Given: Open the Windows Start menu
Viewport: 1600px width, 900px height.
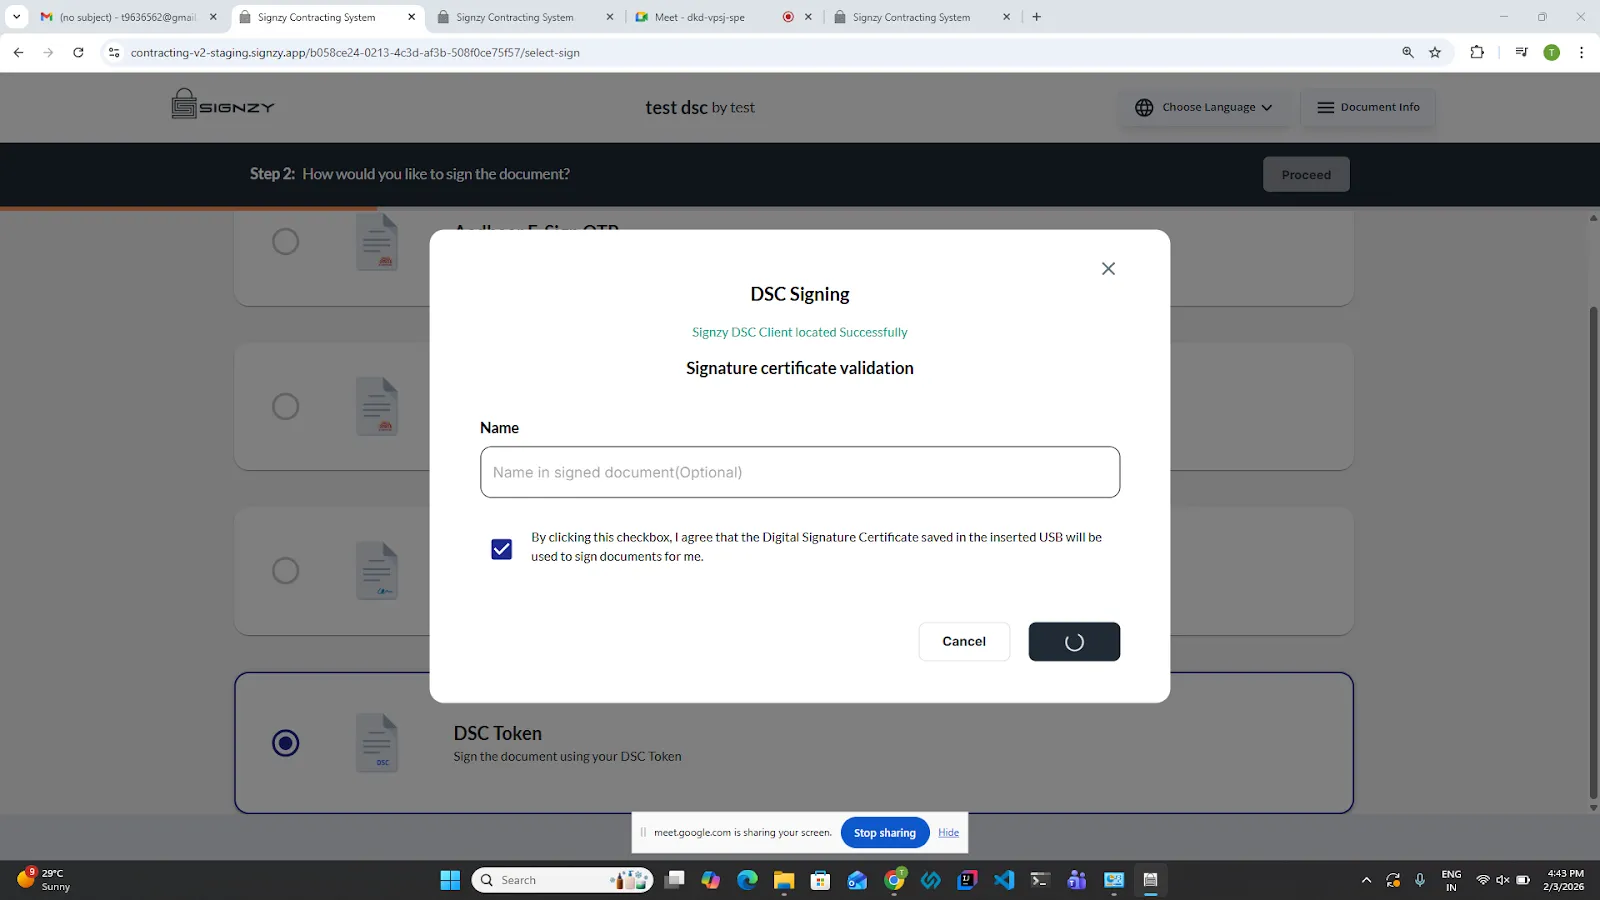Looking at the screenshot, I should point(450,880).
